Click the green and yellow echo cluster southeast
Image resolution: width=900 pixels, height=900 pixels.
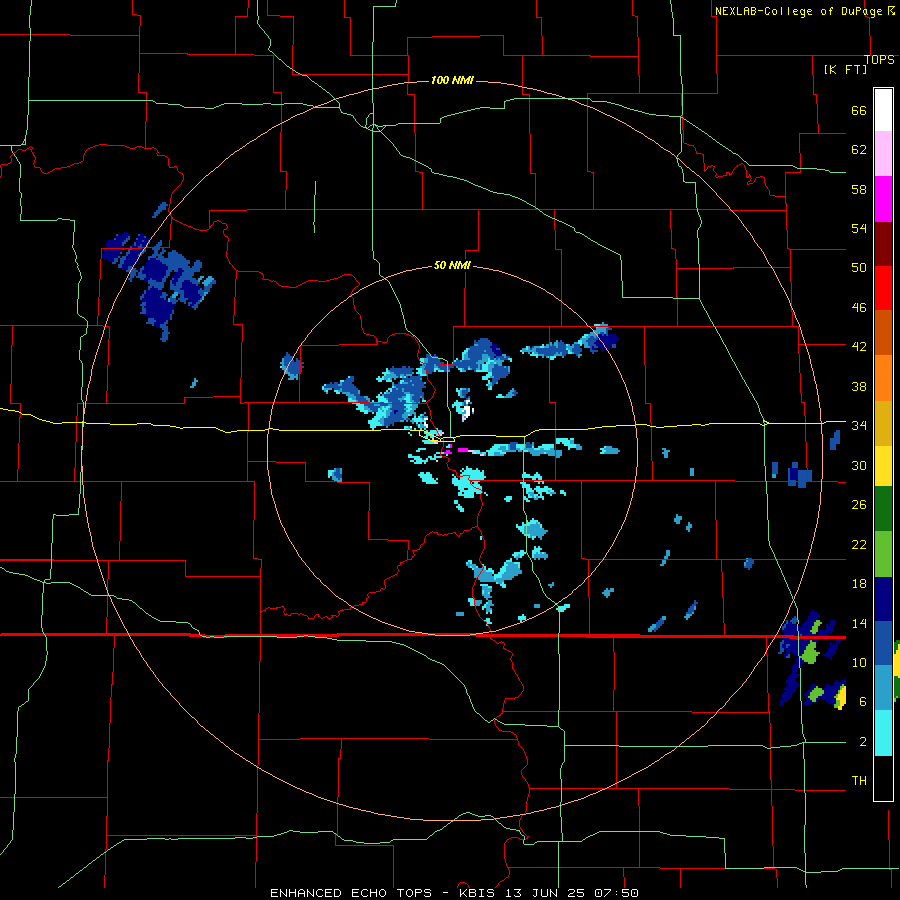813,660
